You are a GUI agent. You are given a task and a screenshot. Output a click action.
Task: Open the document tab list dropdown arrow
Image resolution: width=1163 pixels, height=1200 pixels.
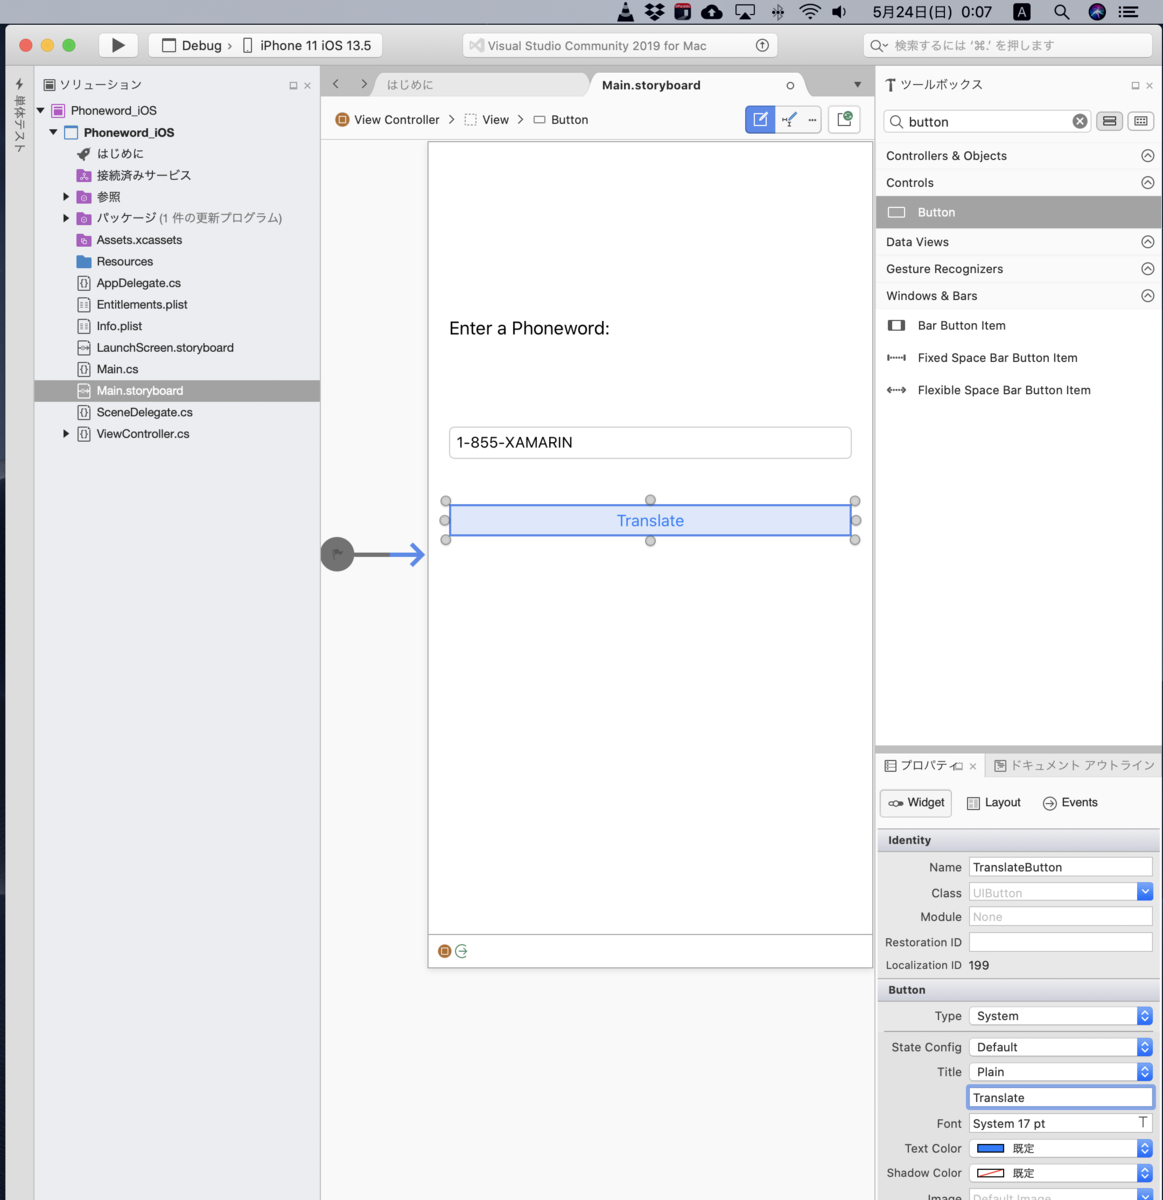tap(857, 85)
